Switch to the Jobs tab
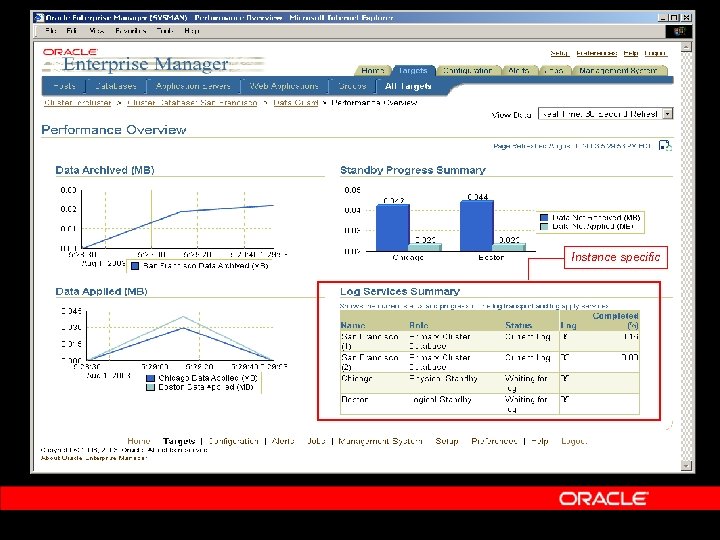This screenshot has width=720, height=540. point(554,71)
